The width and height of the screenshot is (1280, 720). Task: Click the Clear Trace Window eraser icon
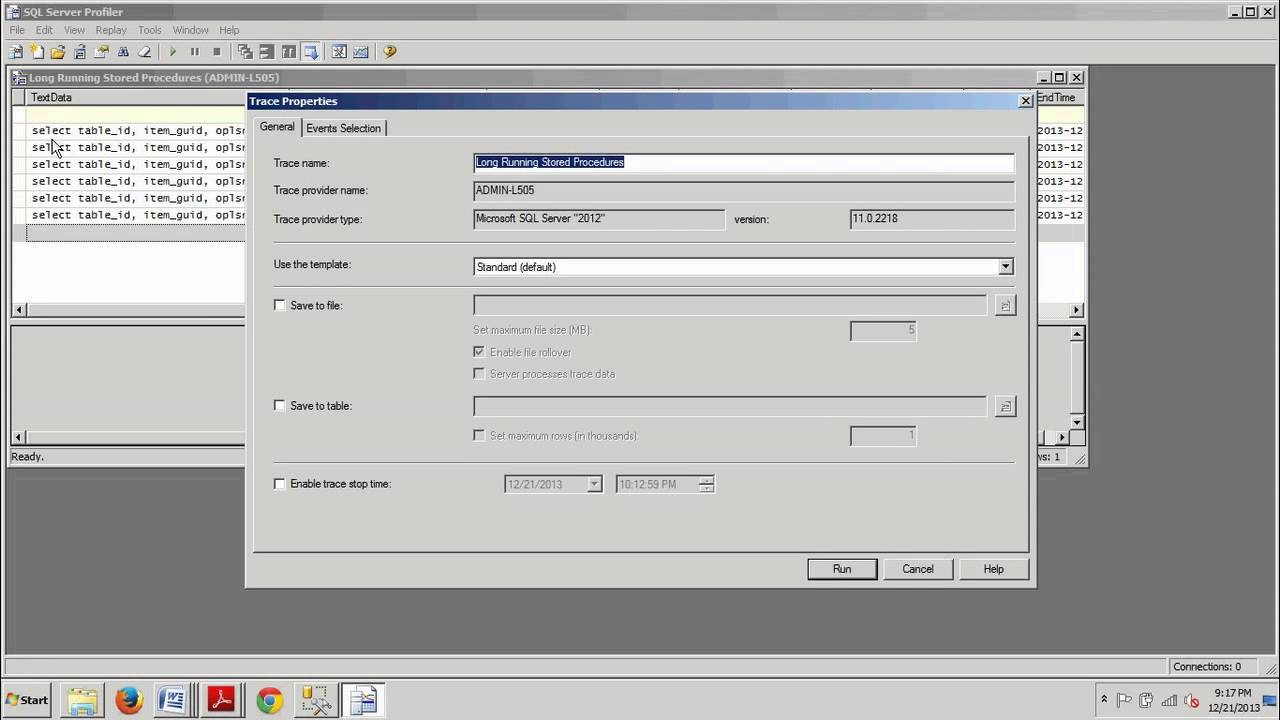pos(145,52)
